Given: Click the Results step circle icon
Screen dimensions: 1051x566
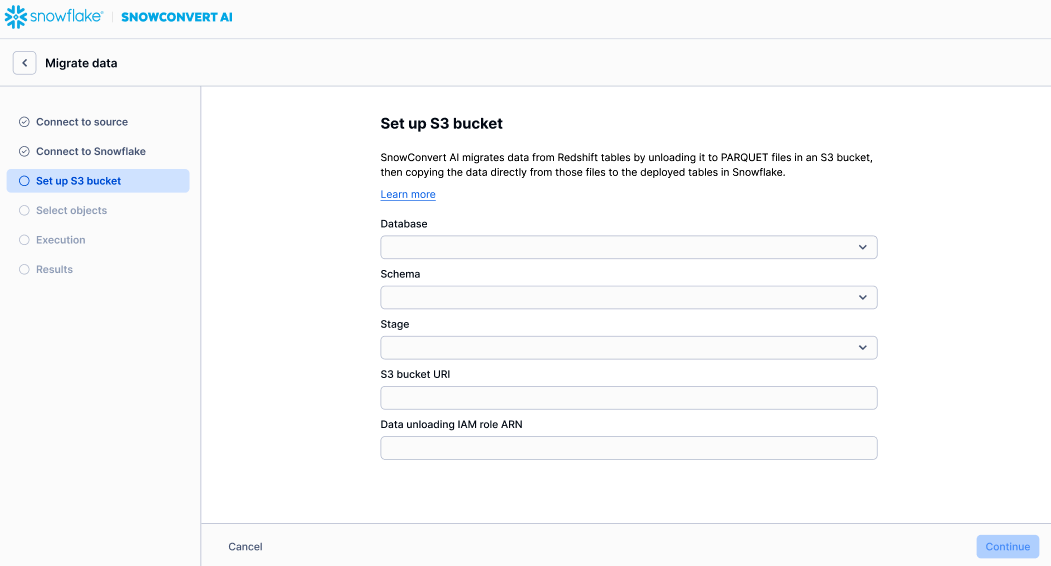Looking at the screenshot, I should pos(24,270).
